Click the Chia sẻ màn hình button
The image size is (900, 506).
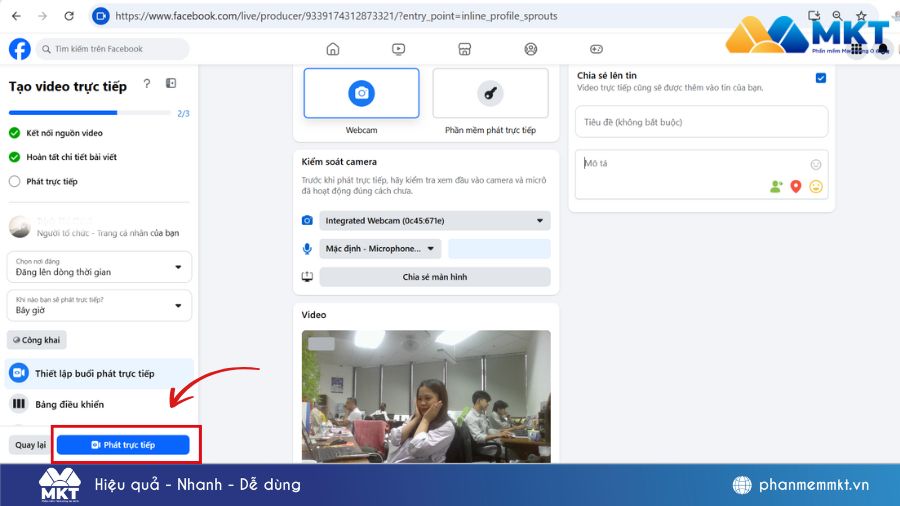point(435,277)
